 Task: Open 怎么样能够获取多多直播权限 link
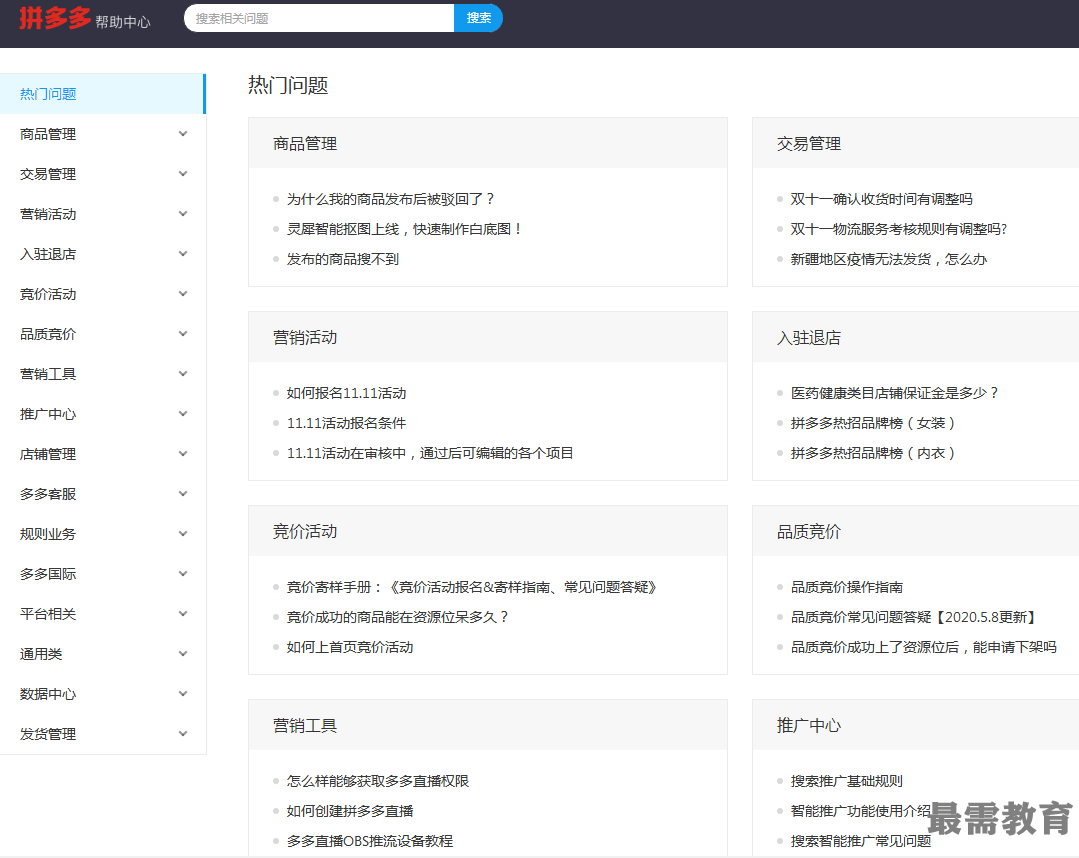point(378,781)
